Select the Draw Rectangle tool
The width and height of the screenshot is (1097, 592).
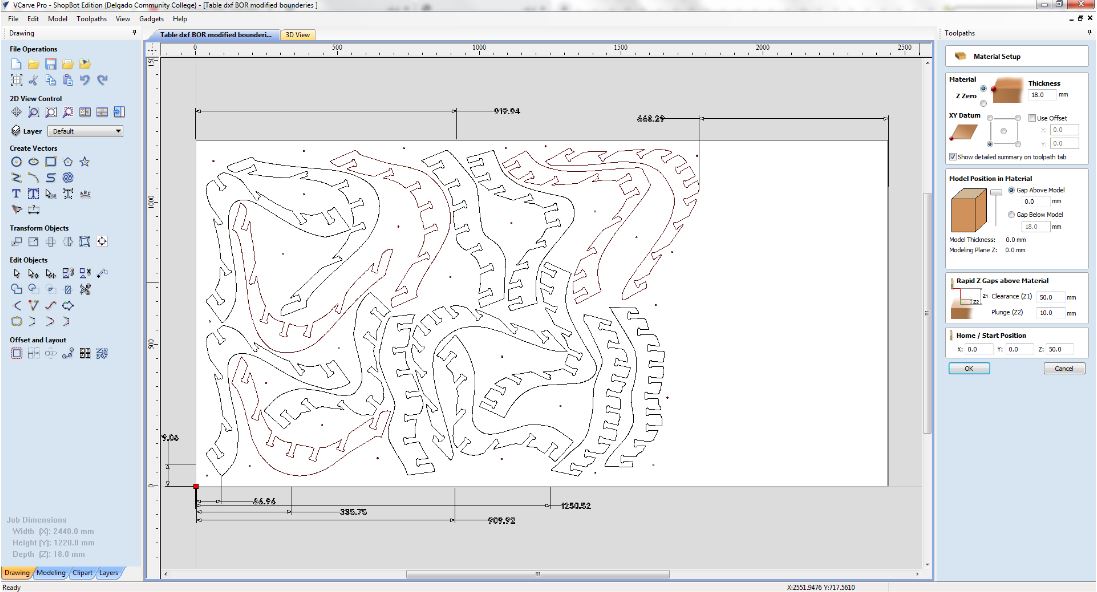tap(50, 162)
